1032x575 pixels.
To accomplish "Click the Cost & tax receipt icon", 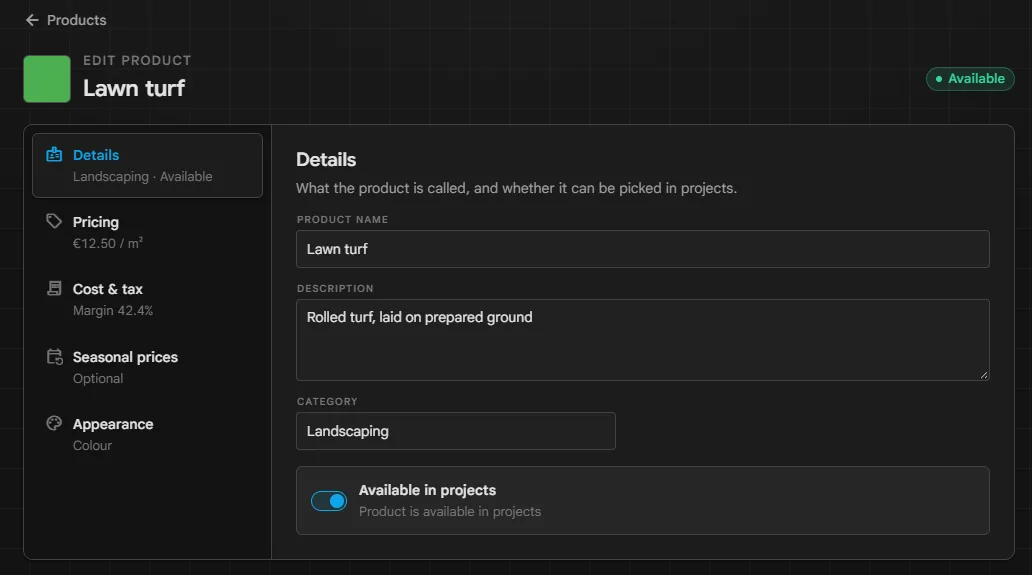I will coord(54,288).
